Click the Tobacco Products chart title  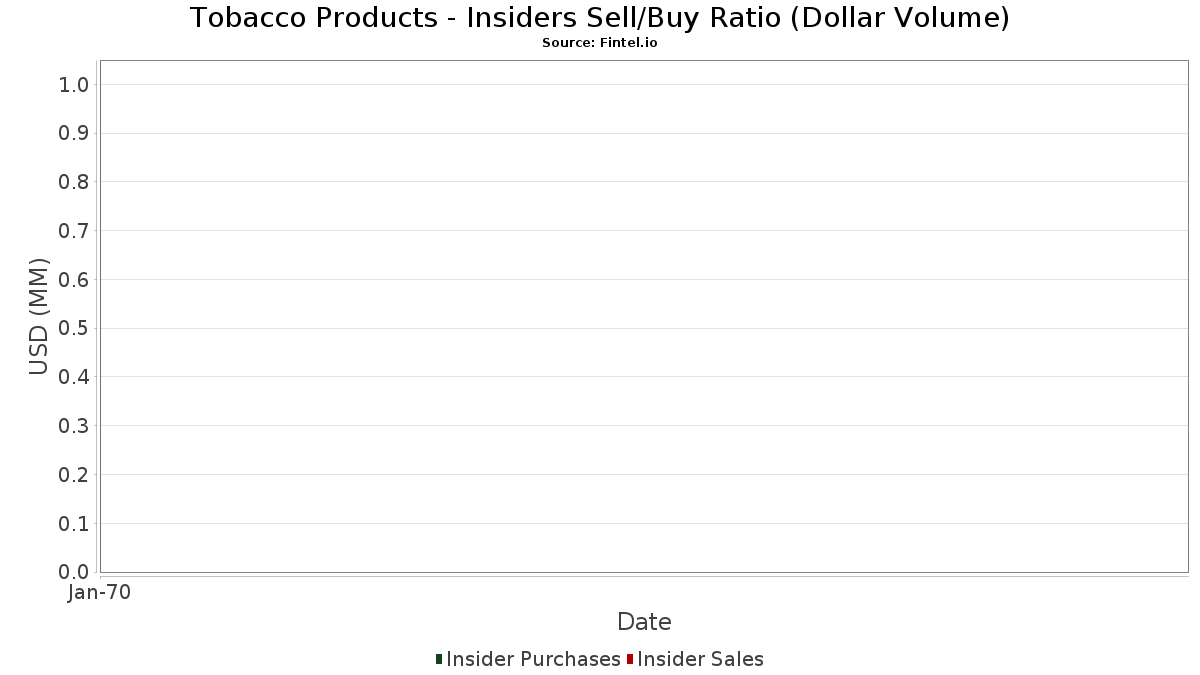click(600, 18)
